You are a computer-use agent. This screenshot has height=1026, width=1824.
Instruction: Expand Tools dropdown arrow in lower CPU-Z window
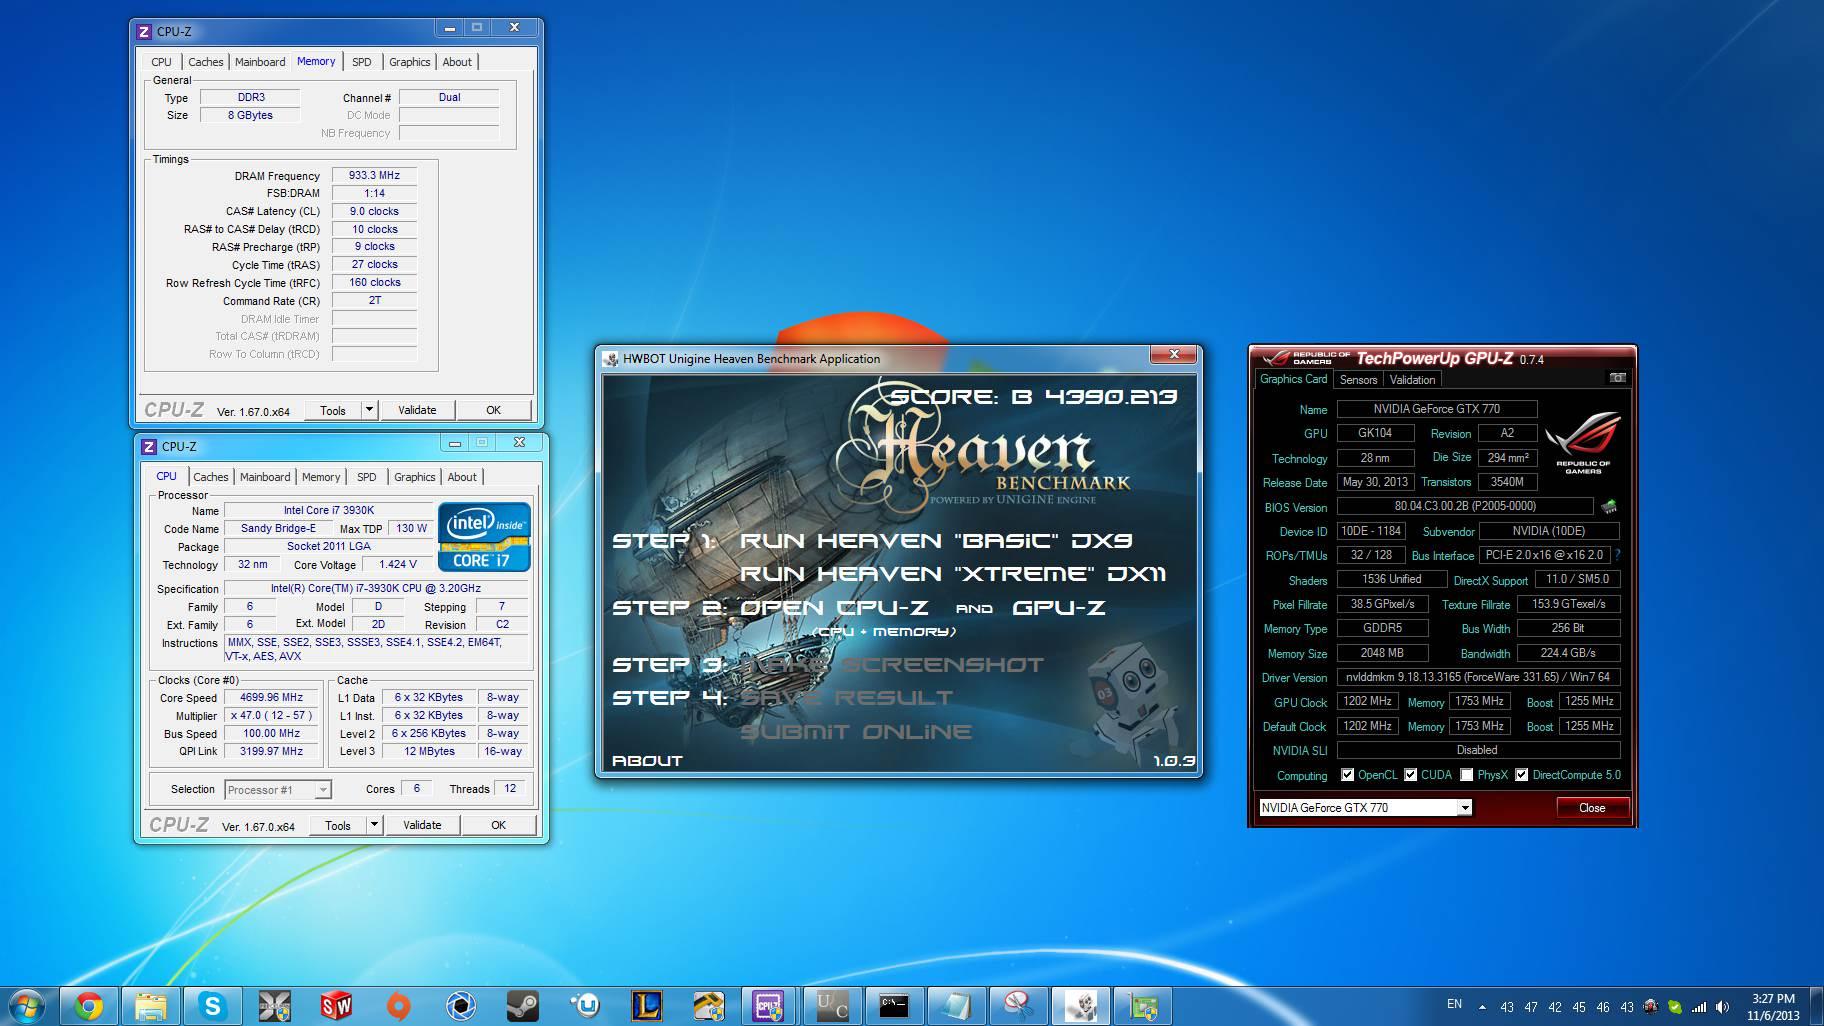[x=374, y=824]
